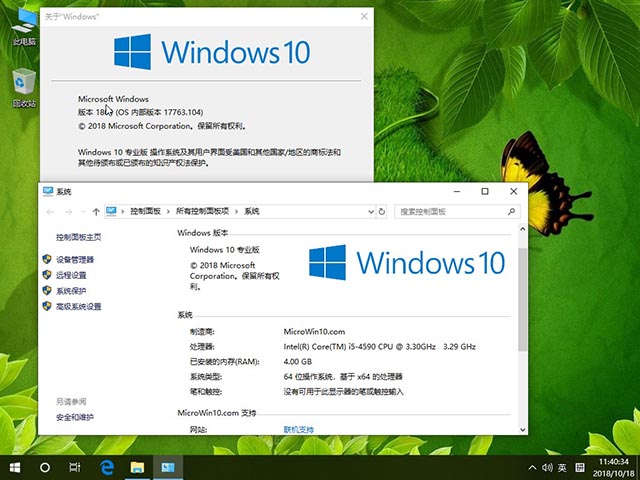Click manufacturer value MicroWin10.com
The width and height of the screenshot is (640, 480).
(314, 331)
